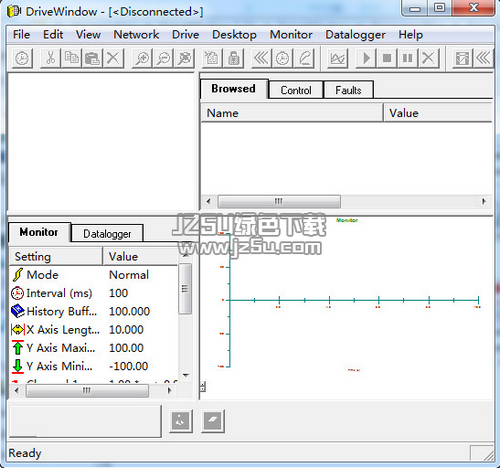Click the Zoom In magnifier icon
This screenshot has width=500, height=468.
coord(142,59)
